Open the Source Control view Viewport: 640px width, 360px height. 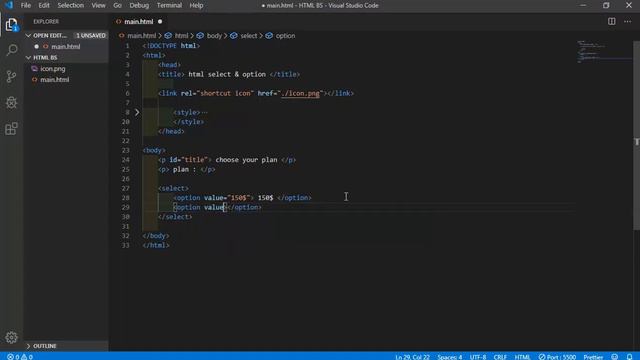coord(11,76)
